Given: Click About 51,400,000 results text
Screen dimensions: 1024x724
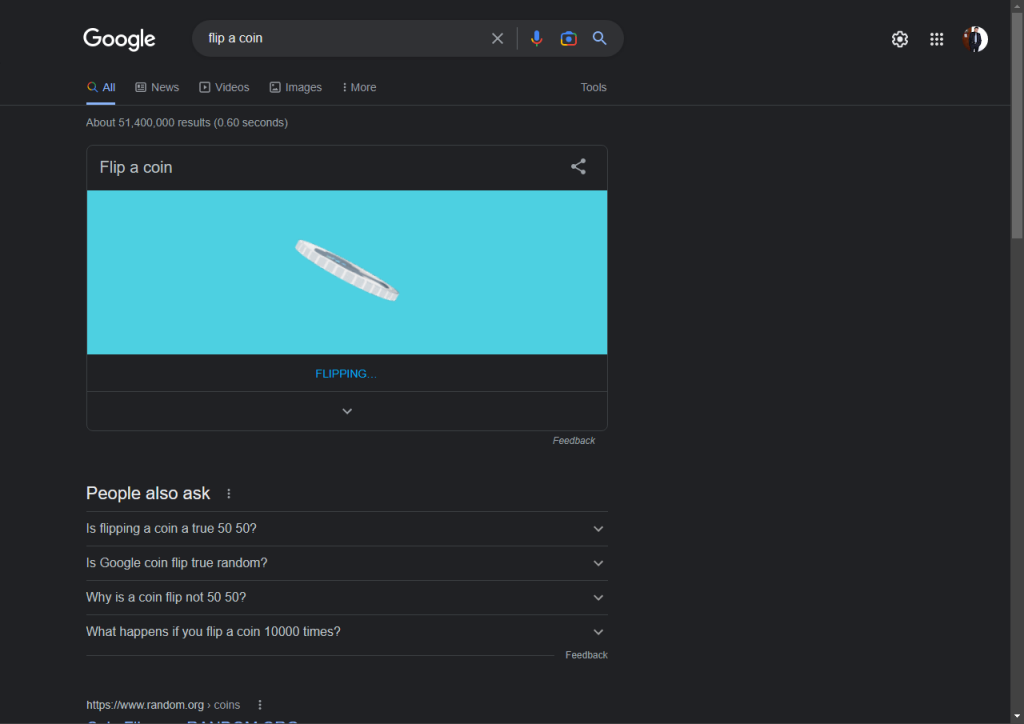Looking at the screenshot, I should [x=187, y=123].
